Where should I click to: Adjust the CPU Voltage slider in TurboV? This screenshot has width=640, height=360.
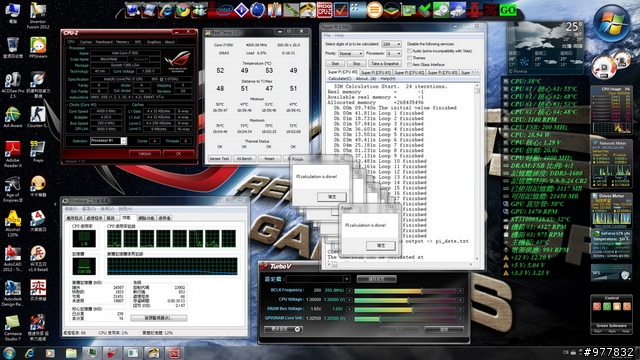pyautogui.click(x=405, y=300)
